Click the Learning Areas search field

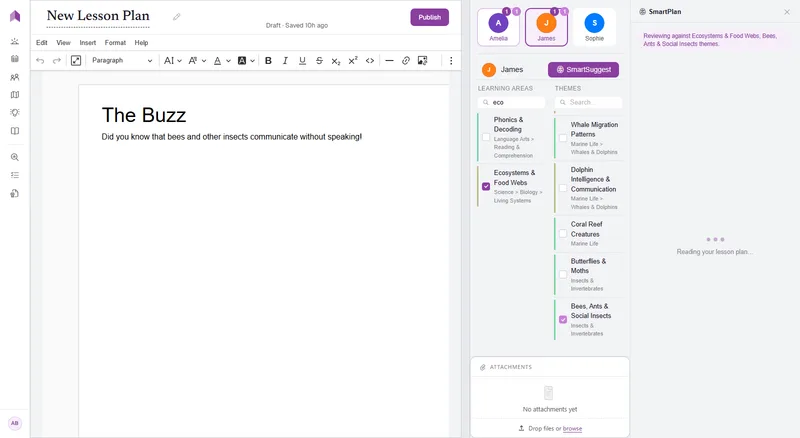tap(512, 103)
